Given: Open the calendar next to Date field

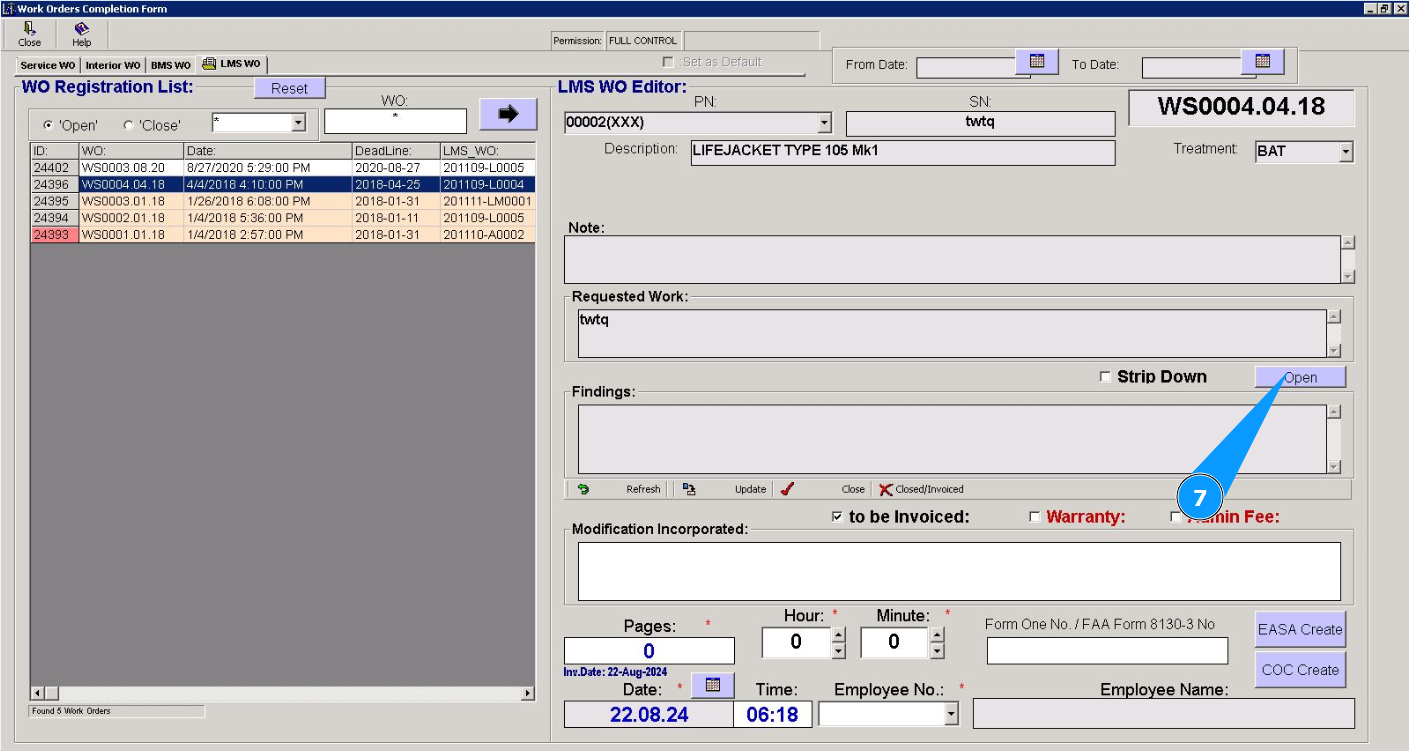Looking at the screenshot, I should pos(713,685).
